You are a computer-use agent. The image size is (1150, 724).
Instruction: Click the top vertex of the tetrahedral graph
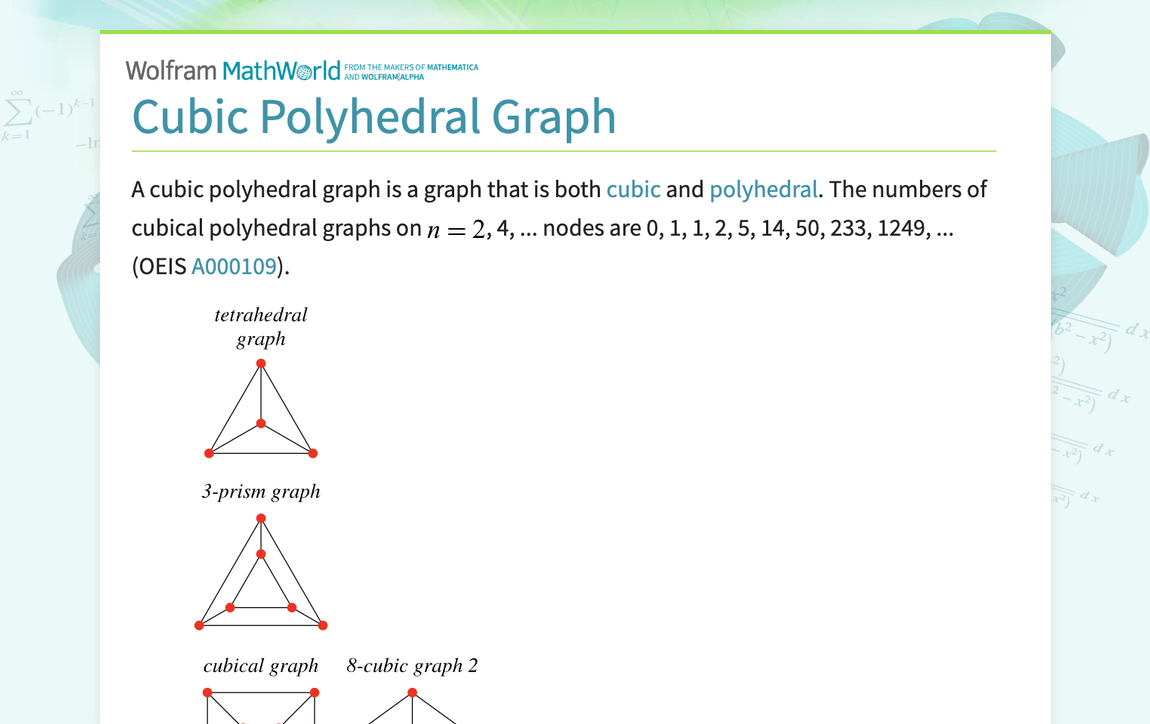tap(260, 363)
